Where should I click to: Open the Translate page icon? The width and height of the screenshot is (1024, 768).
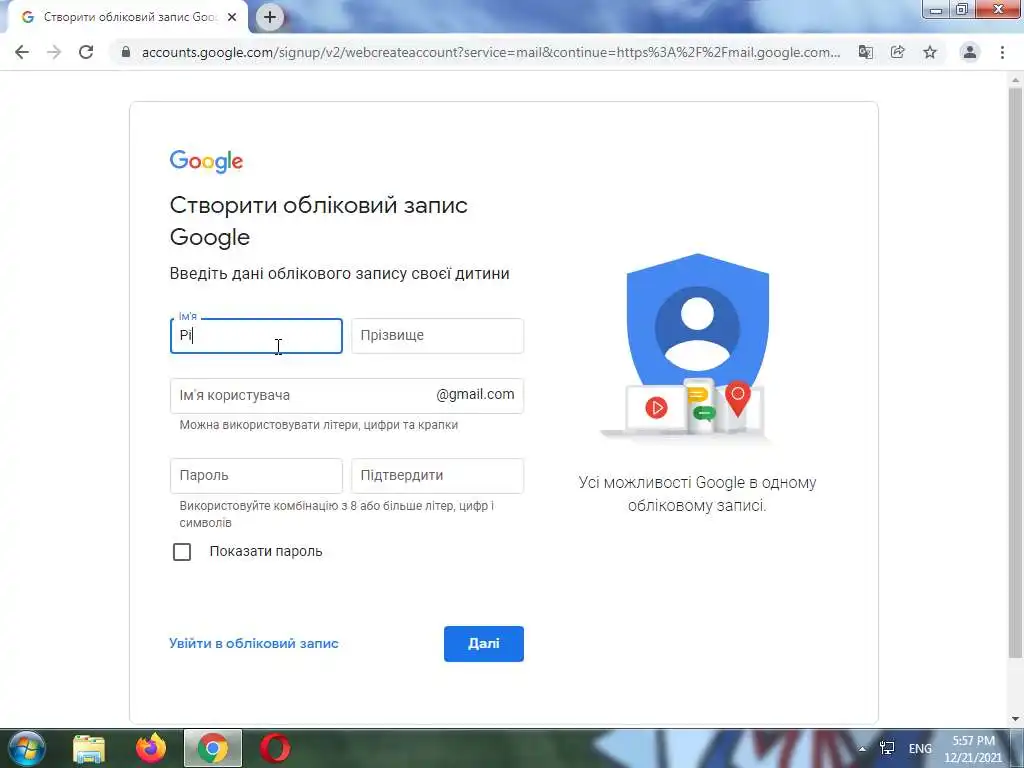[866, 52]
